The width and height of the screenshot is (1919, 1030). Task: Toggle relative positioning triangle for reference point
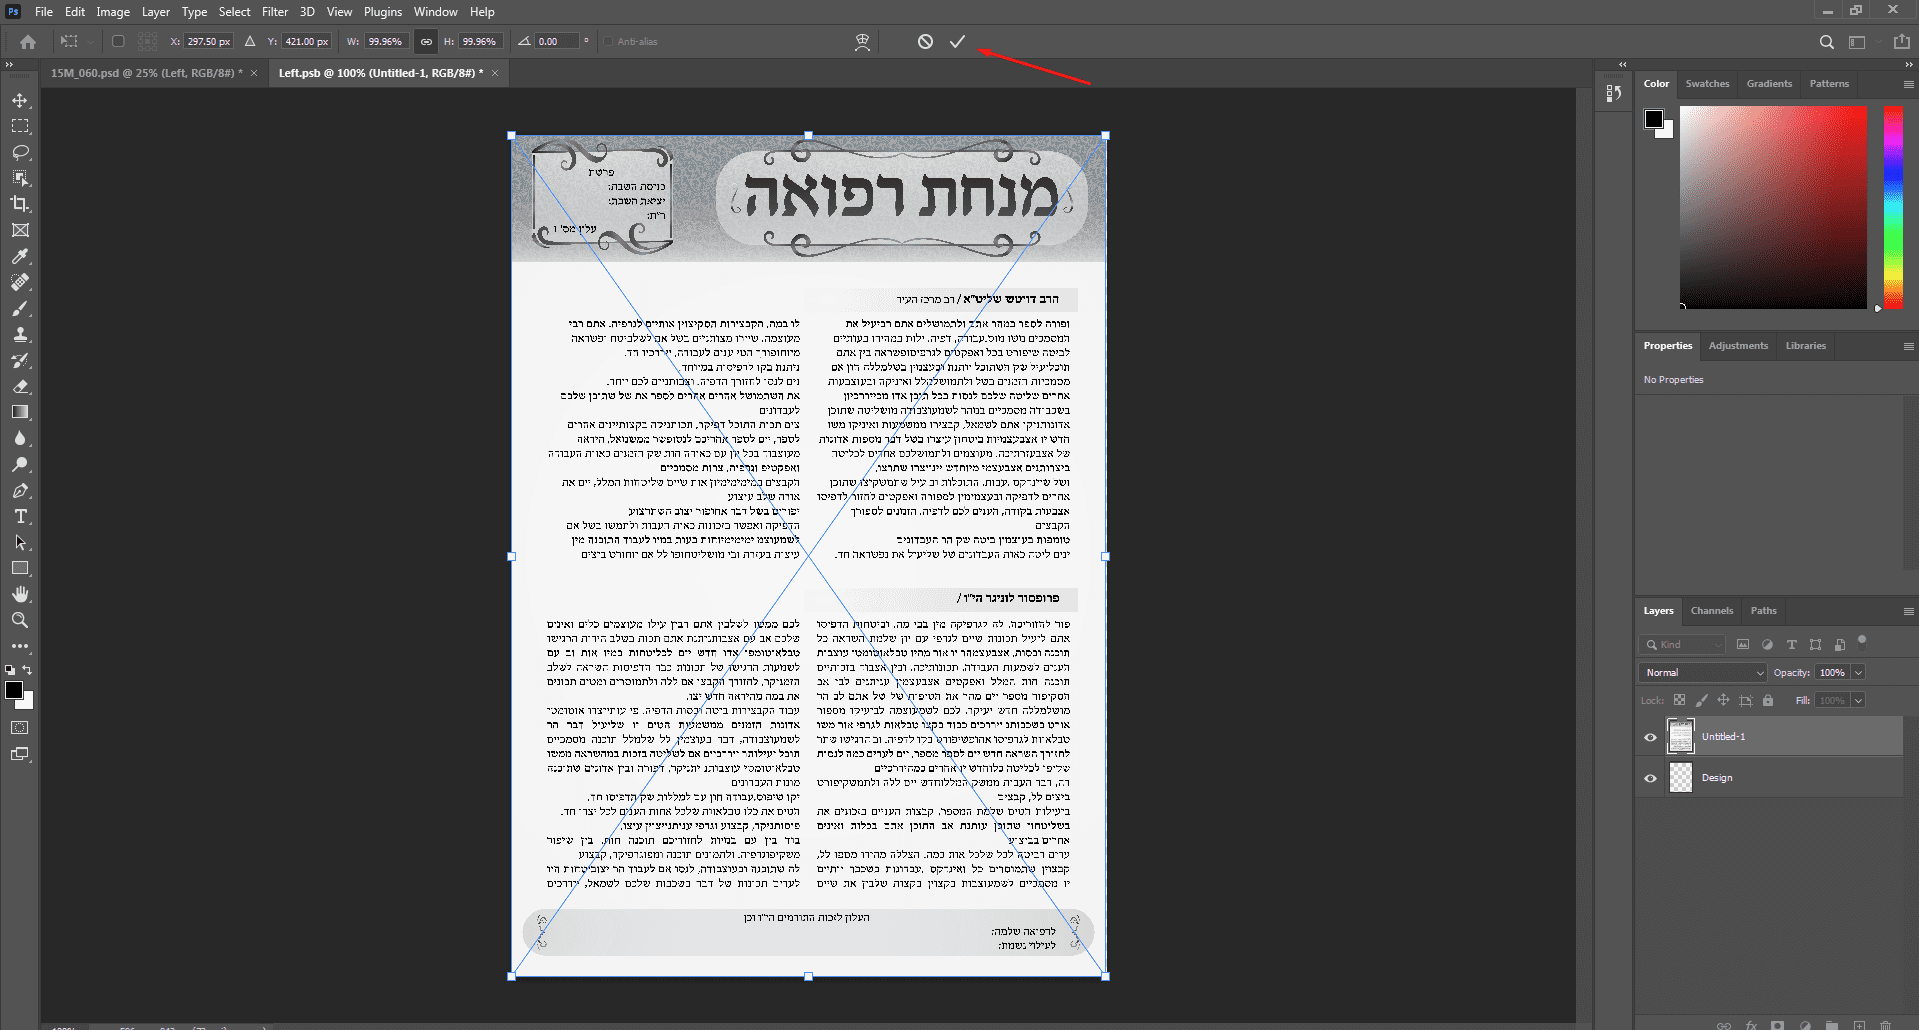click(x=250, y=42)
